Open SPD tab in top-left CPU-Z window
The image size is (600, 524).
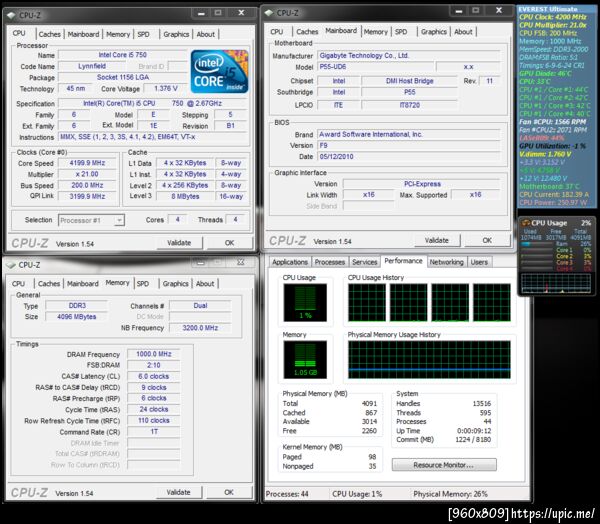point(143,34)
